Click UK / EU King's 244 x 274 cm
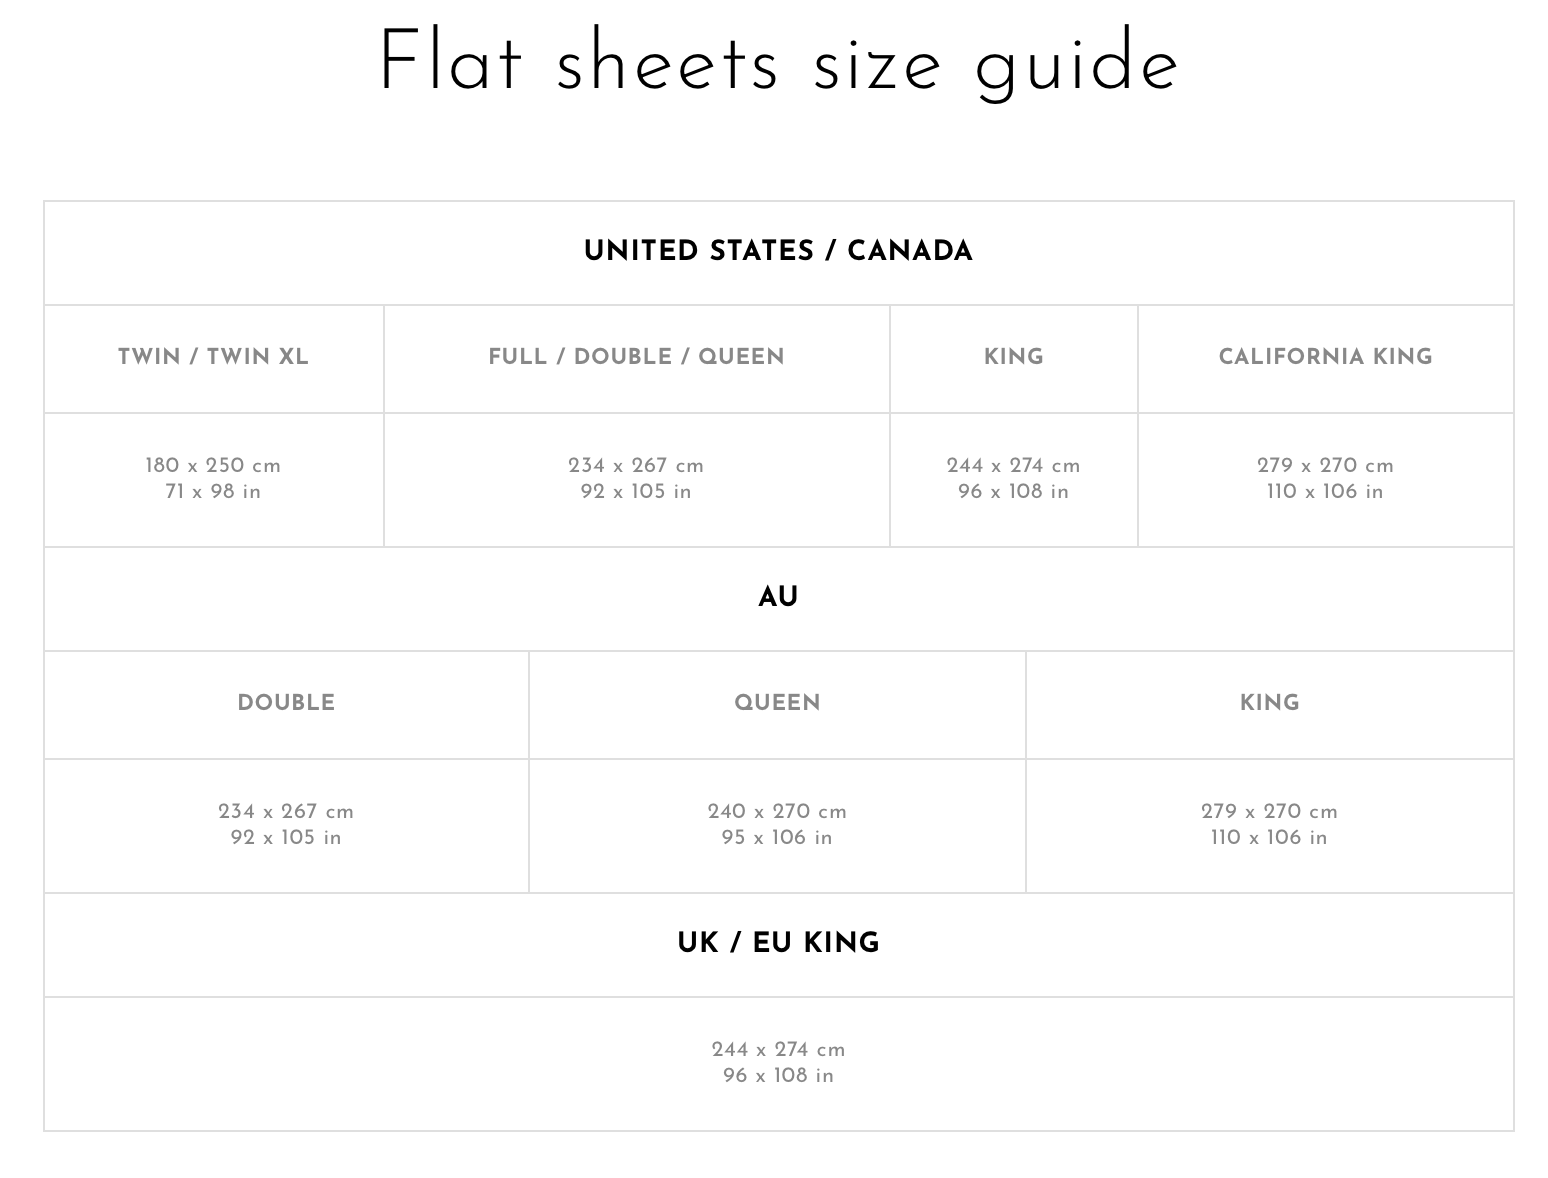The height and width of the screenshot is (1178, 1548). coord(778,1050)
